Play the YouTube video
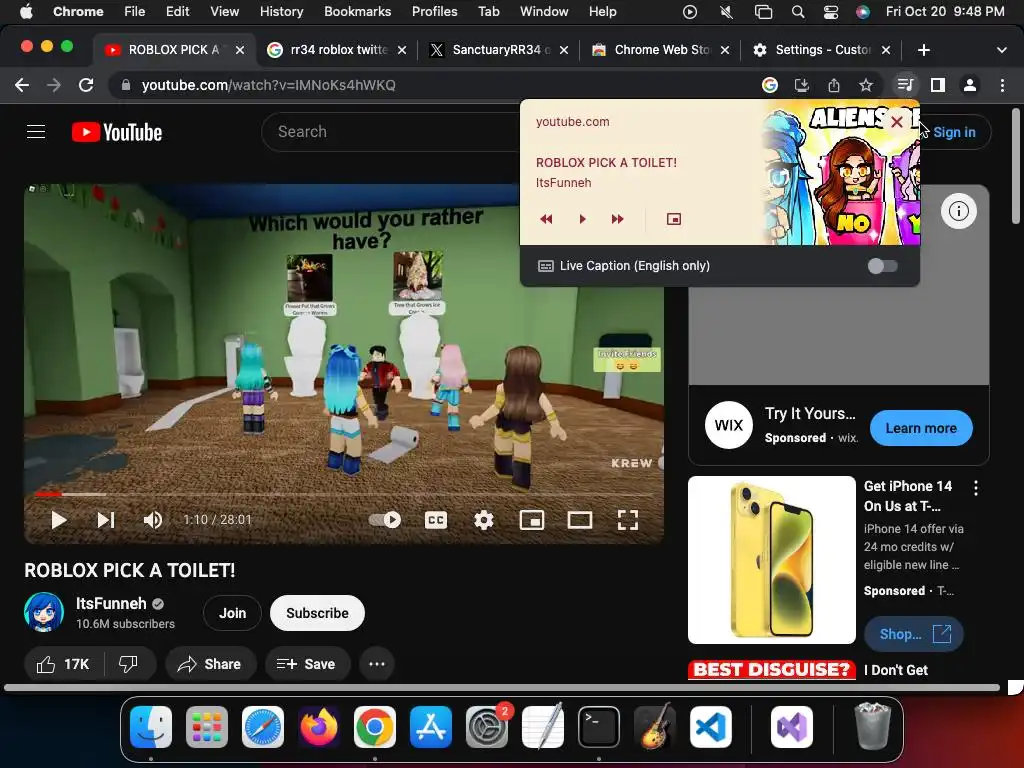This screenshot has height=768, width=1024. click(59, 520)
